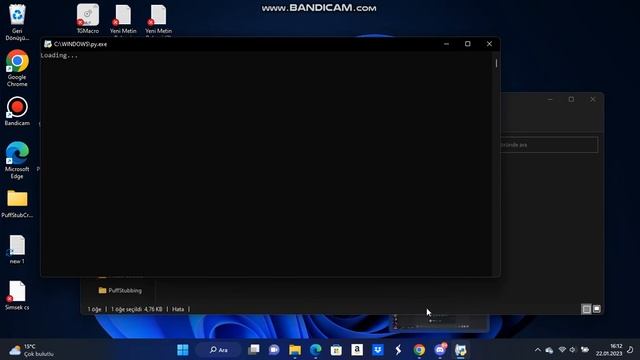Switch Explorer to large icons view

coord(597,309)
